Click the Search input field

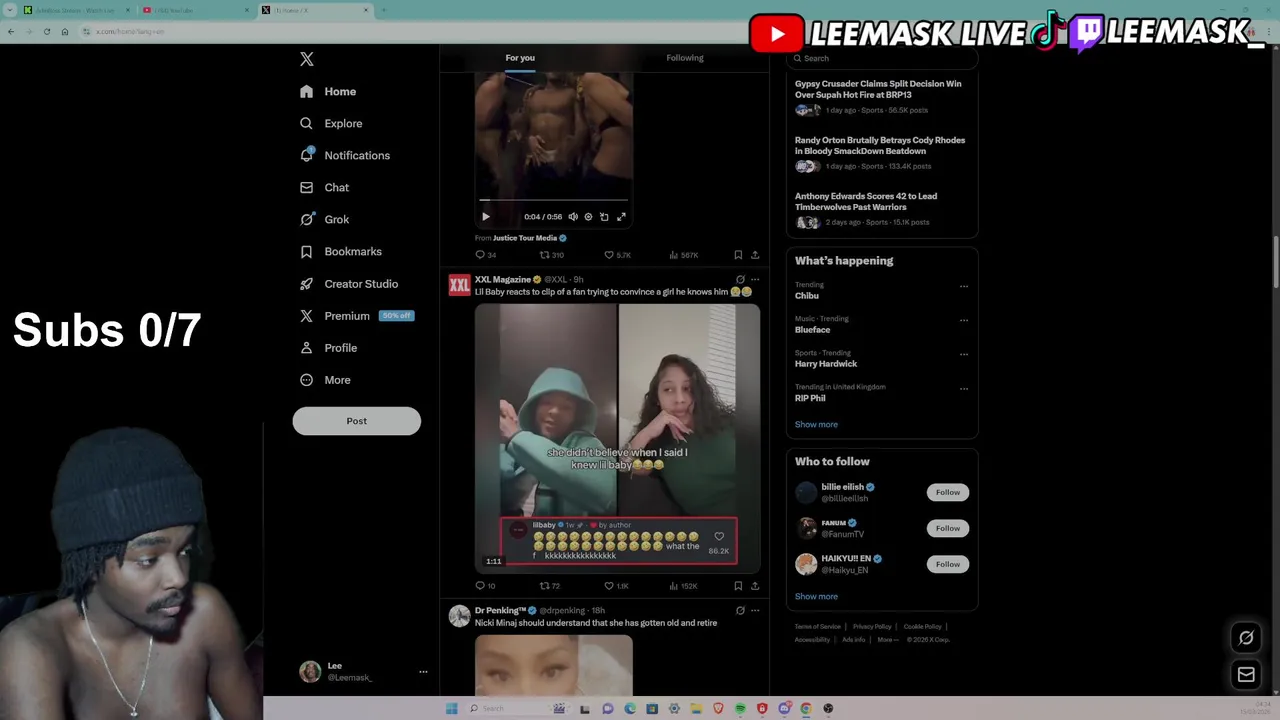click(x=882, y=58)
